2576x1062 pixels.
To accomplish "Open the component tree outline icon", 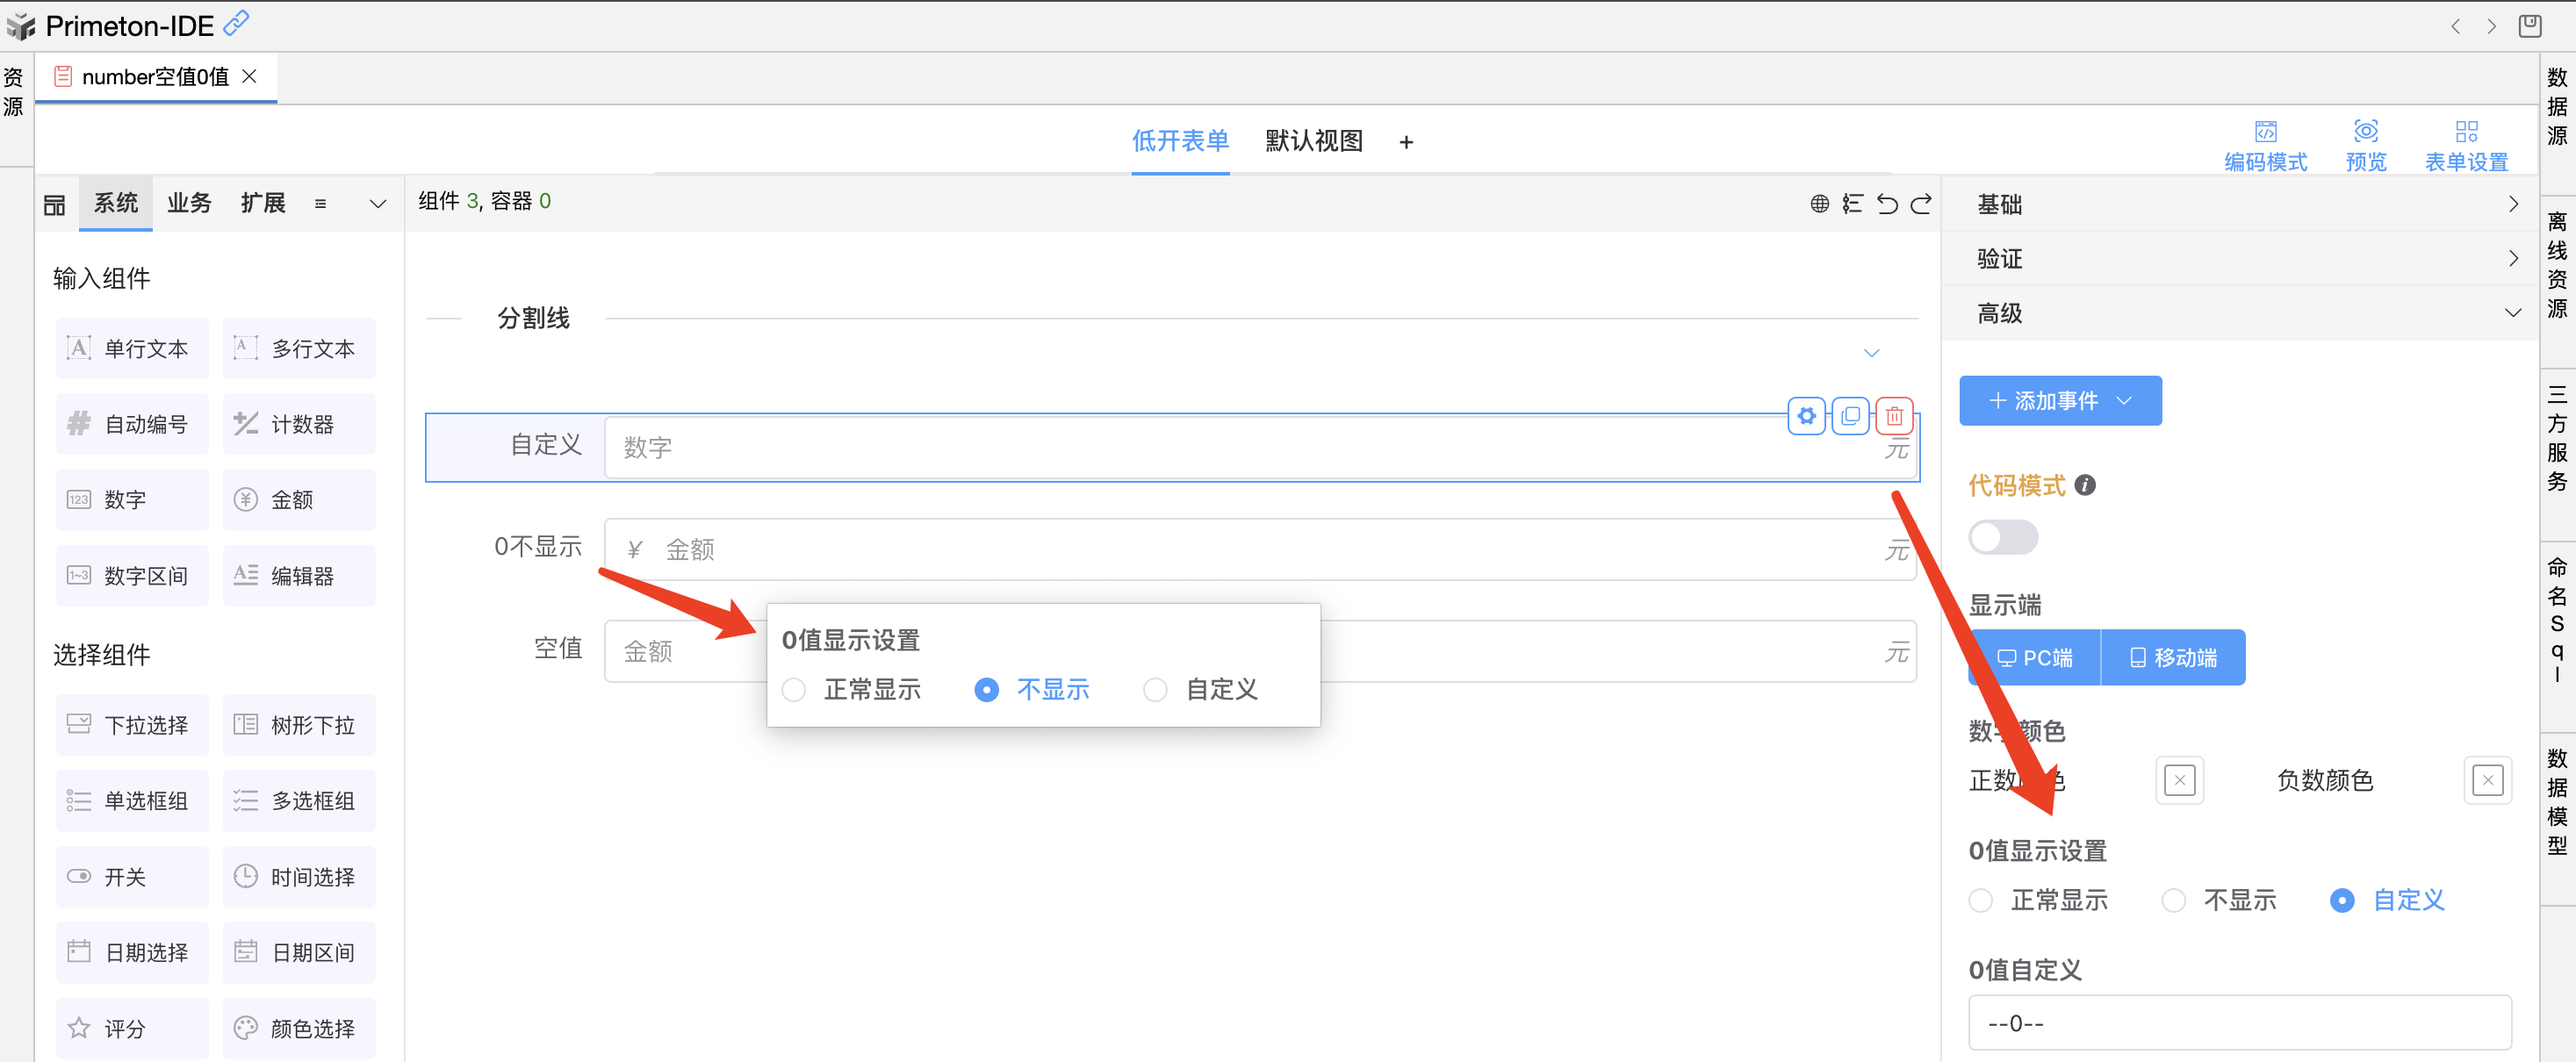I will point(1853,204).
